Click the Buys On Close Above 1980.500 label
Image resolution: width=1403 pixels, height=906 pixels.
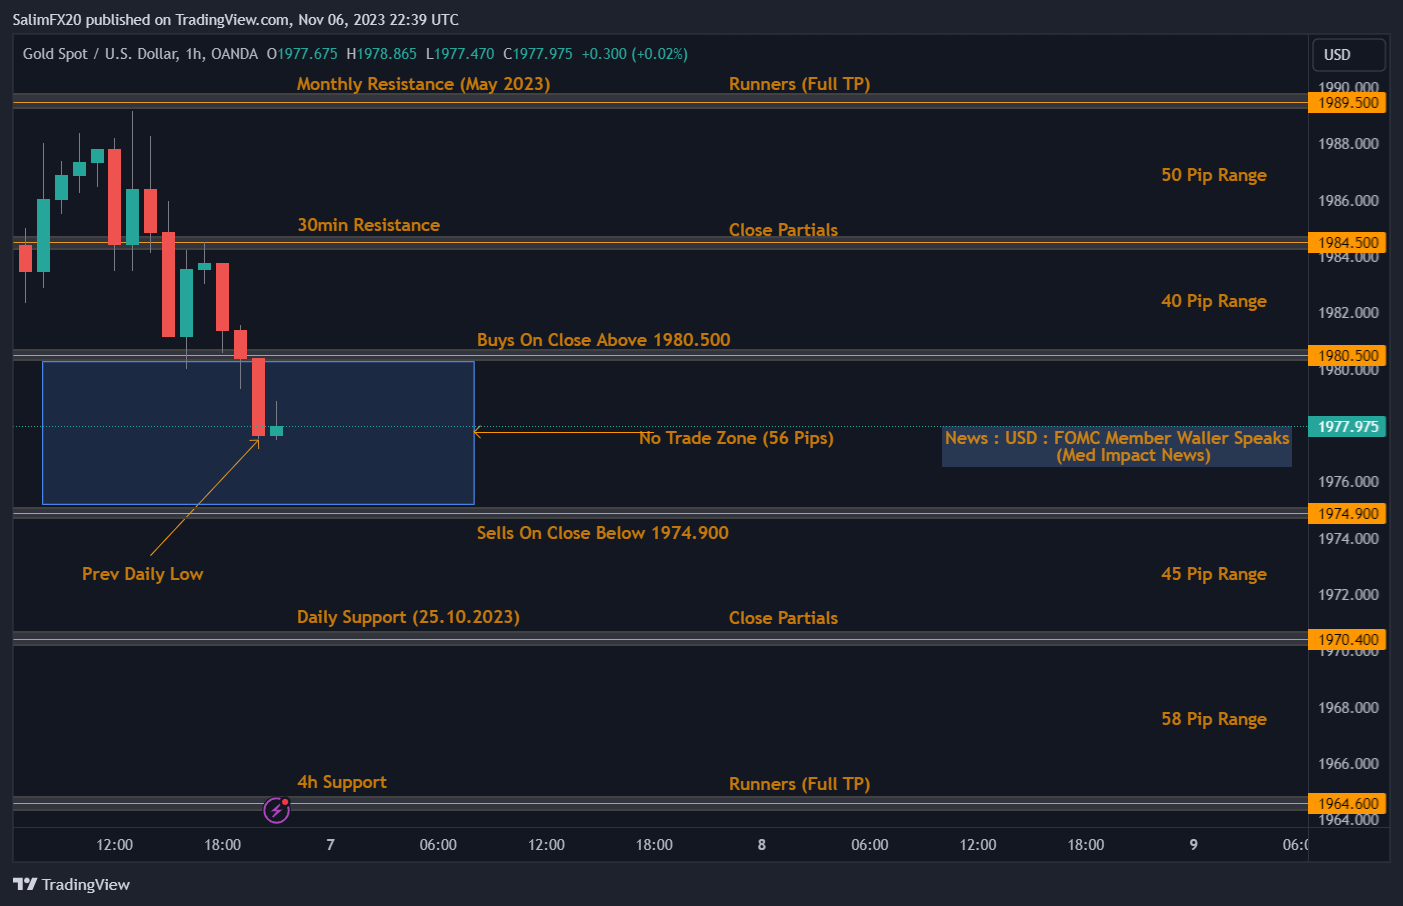pyautogui.click(x=603, y=339)
